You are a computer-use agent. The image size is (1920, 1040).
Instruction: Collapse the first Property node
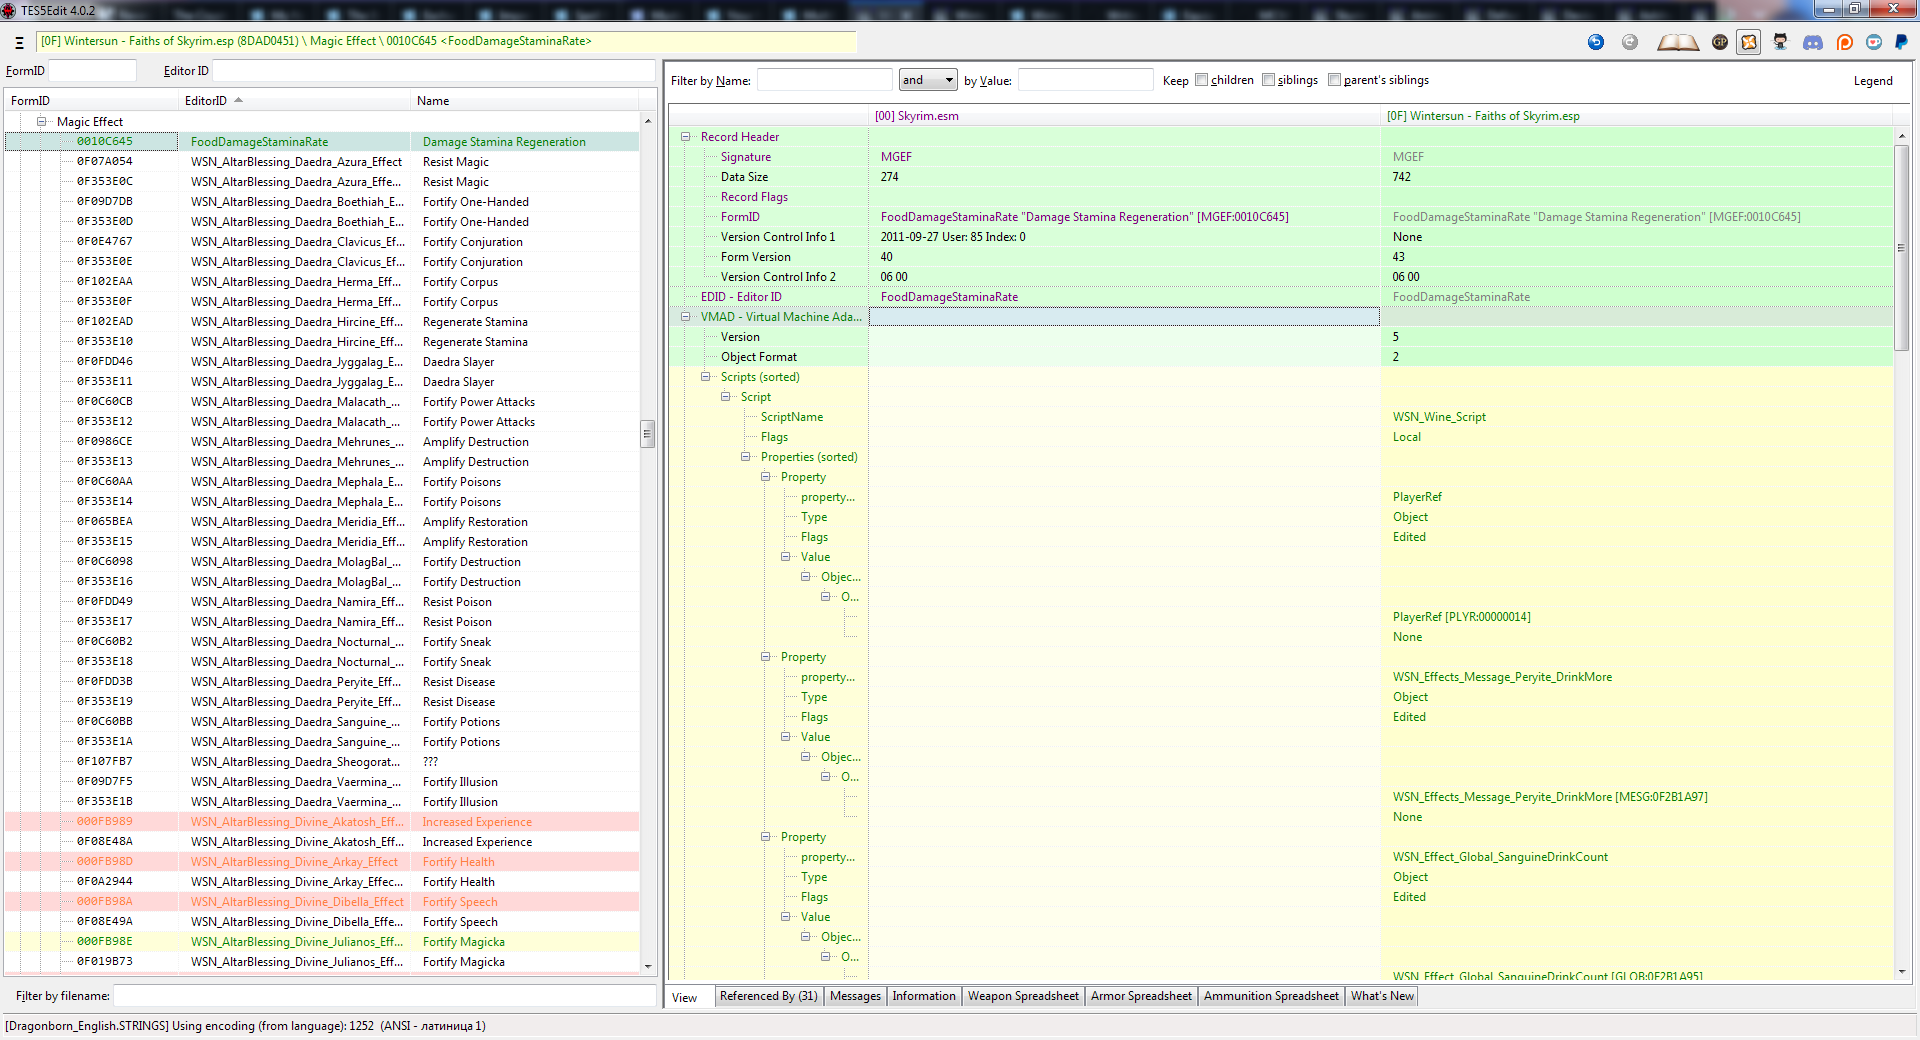(766, 477)
